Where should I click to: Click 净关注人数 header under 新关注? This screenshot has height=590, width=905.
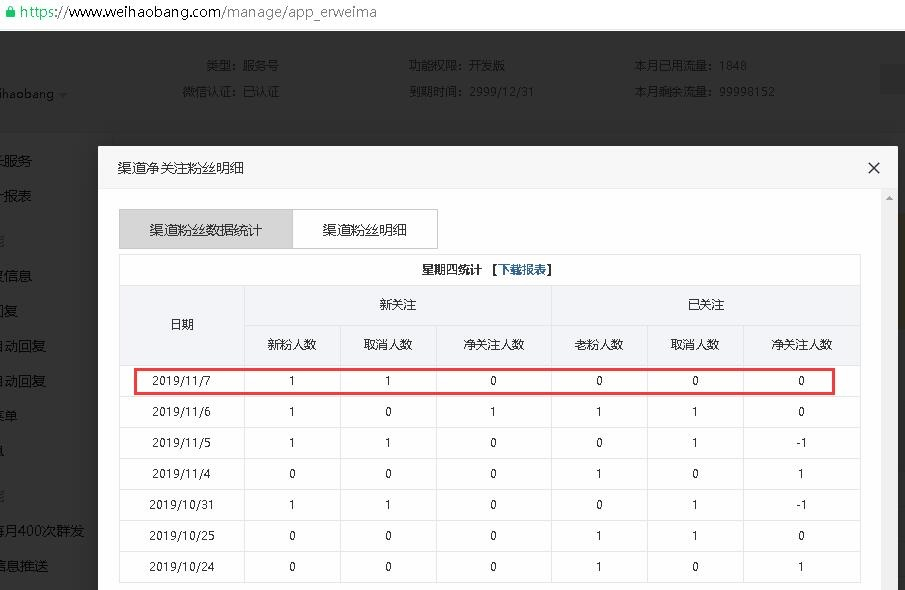[x=493, y=345]
